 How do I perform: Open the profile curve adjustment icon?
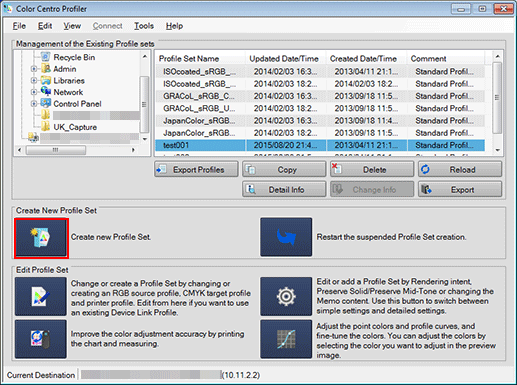pyautogui.click(x=286, y=339)
